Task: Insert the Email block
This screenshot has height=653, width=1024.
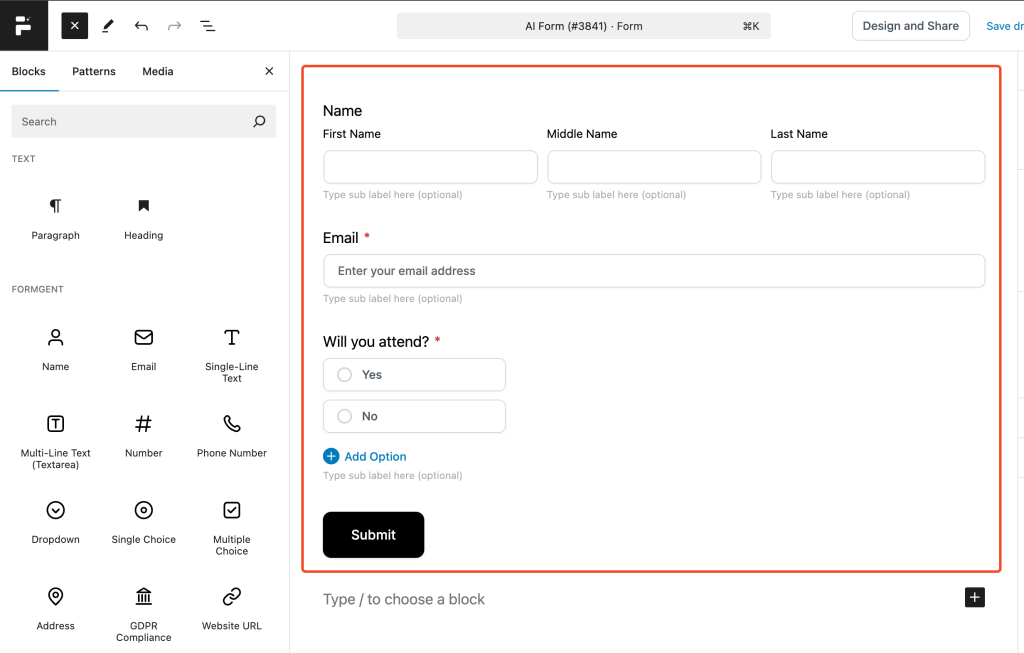Action: pyautogui.click(x=144, y=349)
